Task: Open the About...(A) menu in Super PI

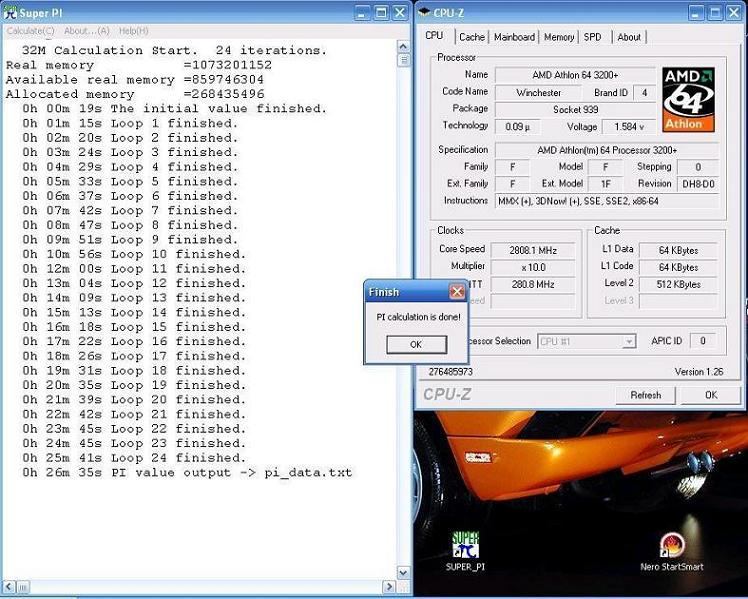Action: (87, 31)
